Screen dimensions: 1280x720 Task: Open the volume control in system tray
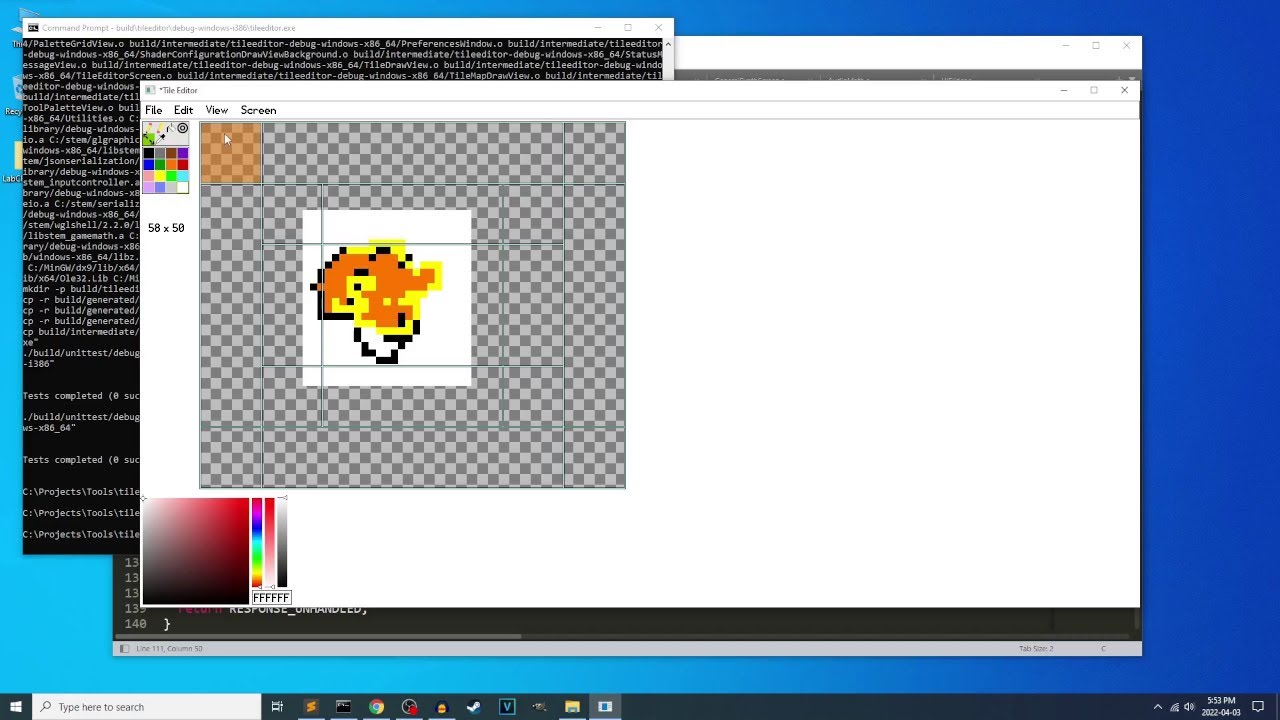[1191, 707]
